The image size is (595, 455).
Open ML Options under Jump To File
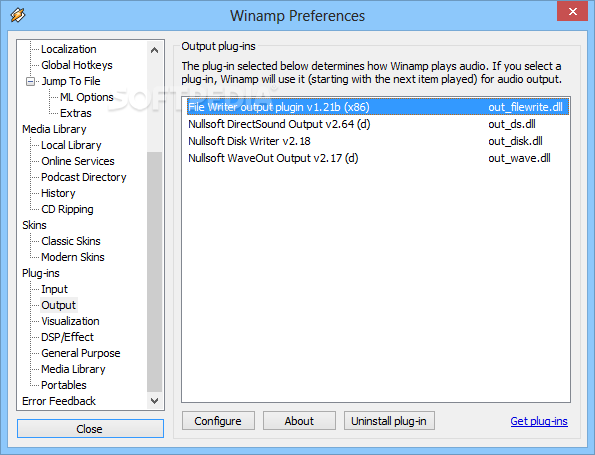point(87,97)
